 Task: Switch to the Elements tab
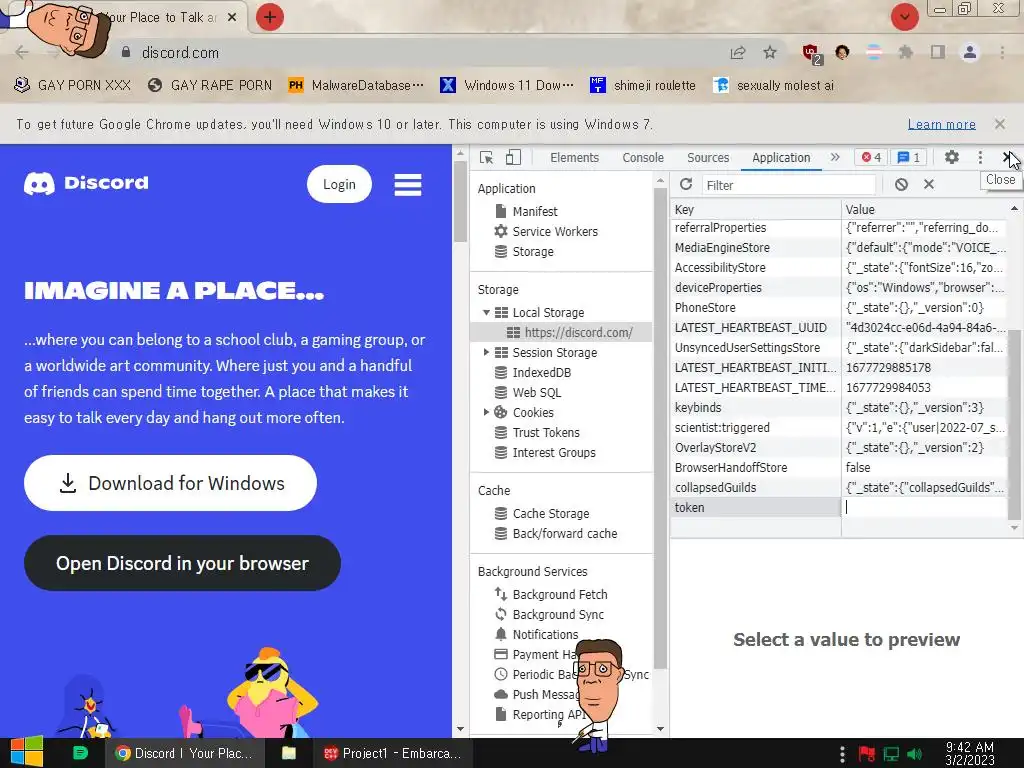point(574,157)
